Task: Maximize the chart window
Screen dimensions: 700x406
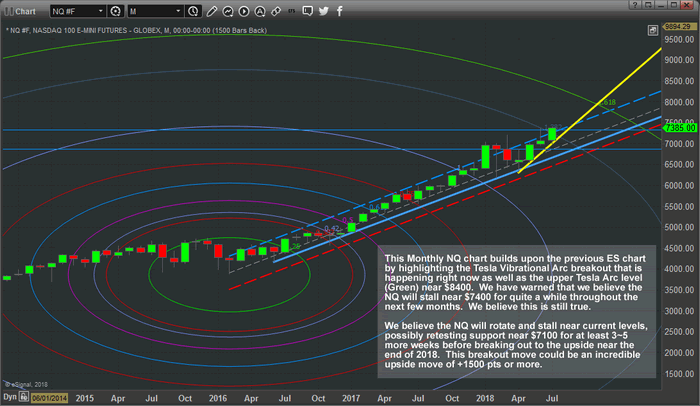Action: pyautogui.click(x=674, y=5)
